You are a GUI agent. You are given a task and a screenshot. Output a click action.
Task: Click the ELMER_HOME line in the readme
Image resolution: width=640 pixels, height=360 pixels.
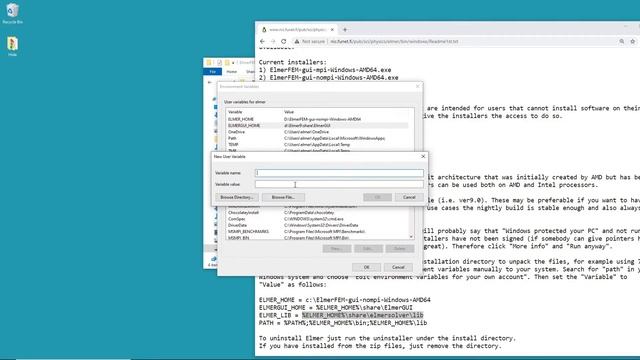pyautogui.click(x=344, y=300)
